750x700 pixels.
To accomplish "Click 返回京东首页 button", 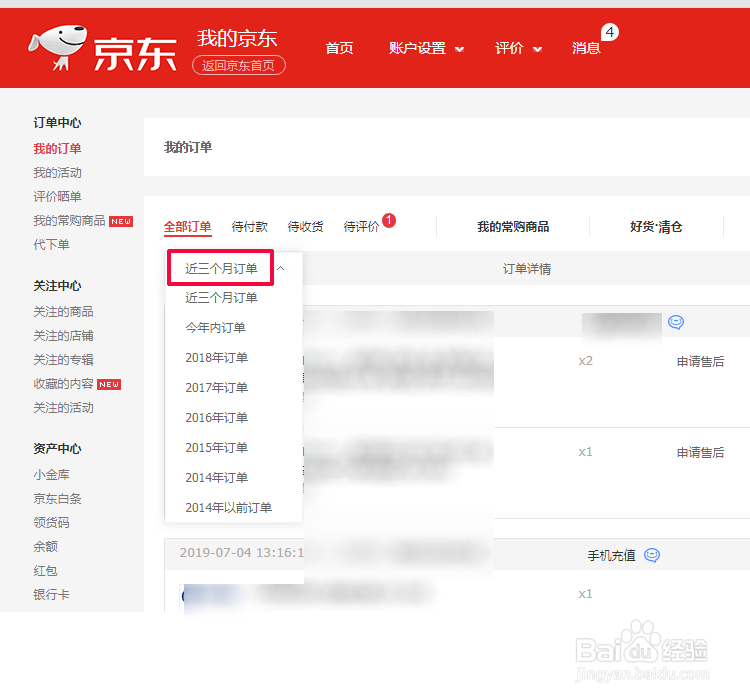I will 239,66.
